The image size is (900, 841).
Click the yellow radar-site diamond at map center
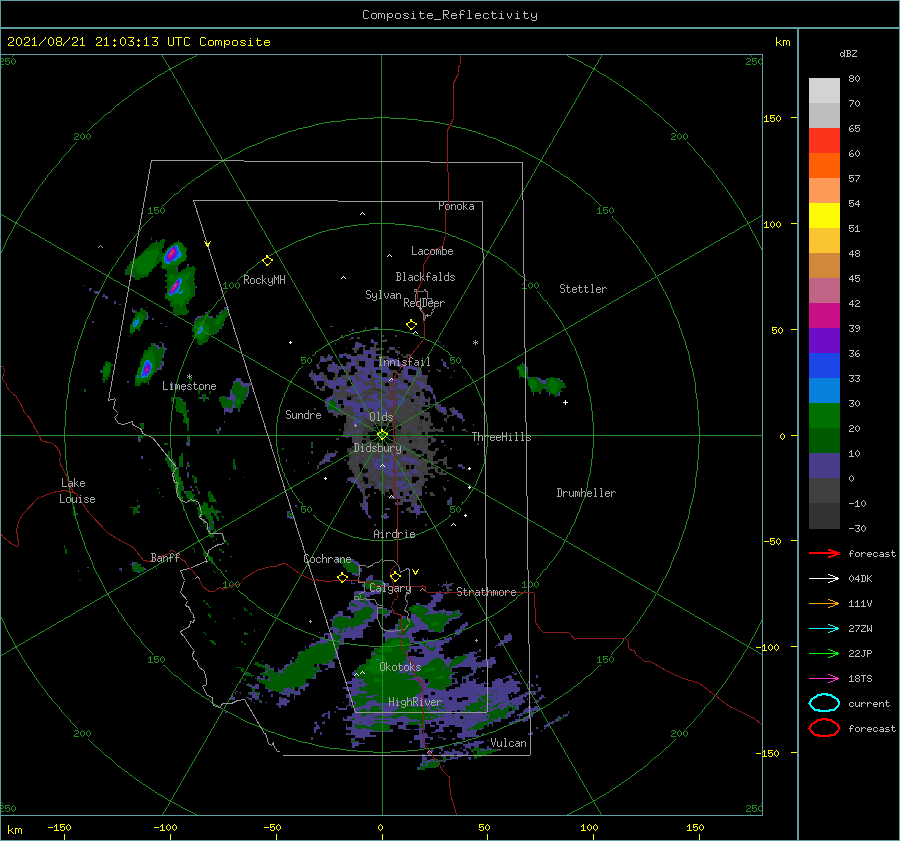pyautogui.click(x=382, y=435)
